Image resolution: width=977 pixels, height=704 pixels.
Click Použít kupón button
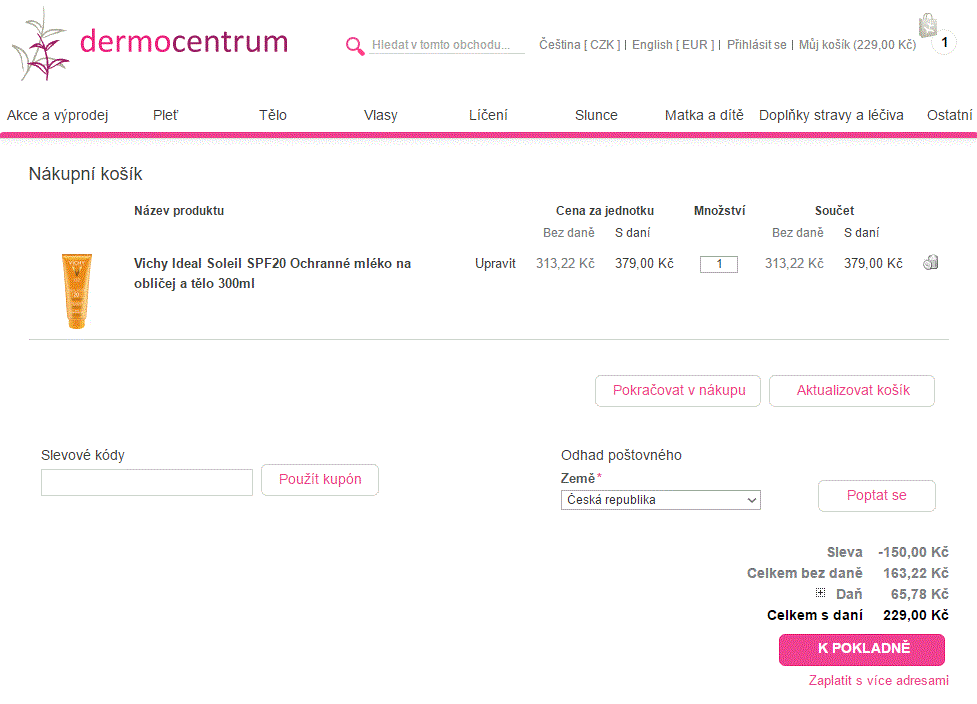320,480
